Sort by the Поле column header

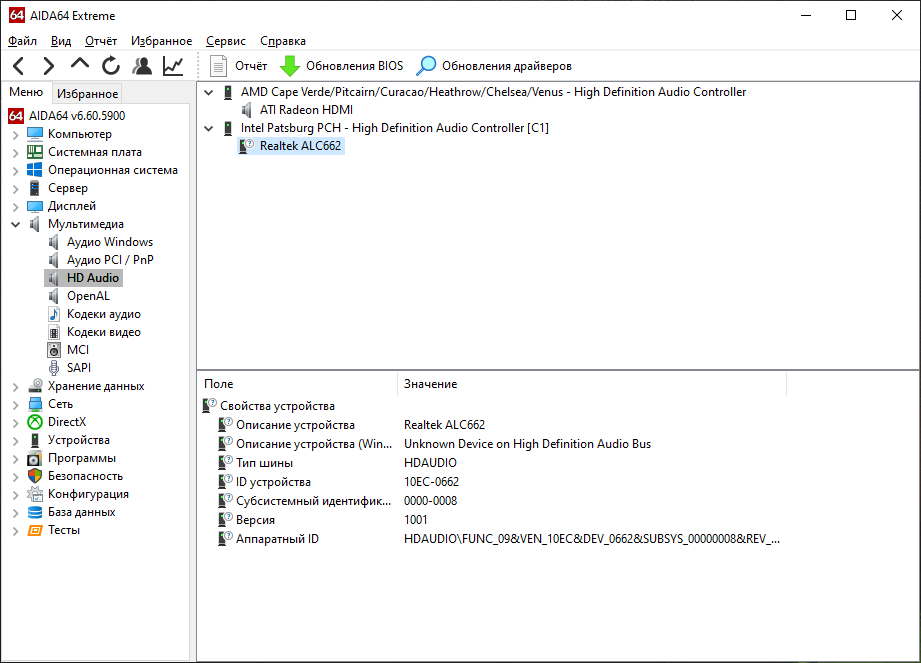pos(298,383)
